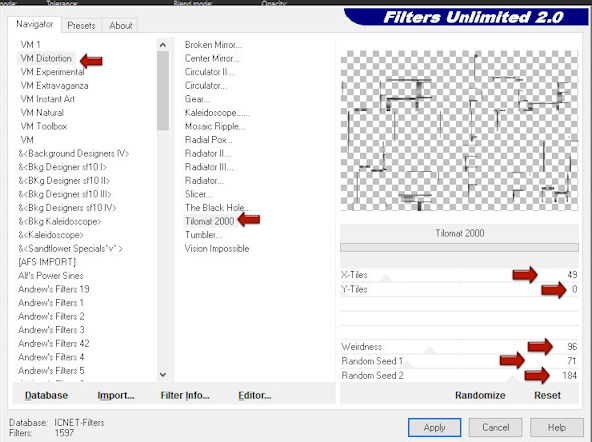Select the VM Extravaganza category
This screenshot has height=442, width=592.
point(54,86)
